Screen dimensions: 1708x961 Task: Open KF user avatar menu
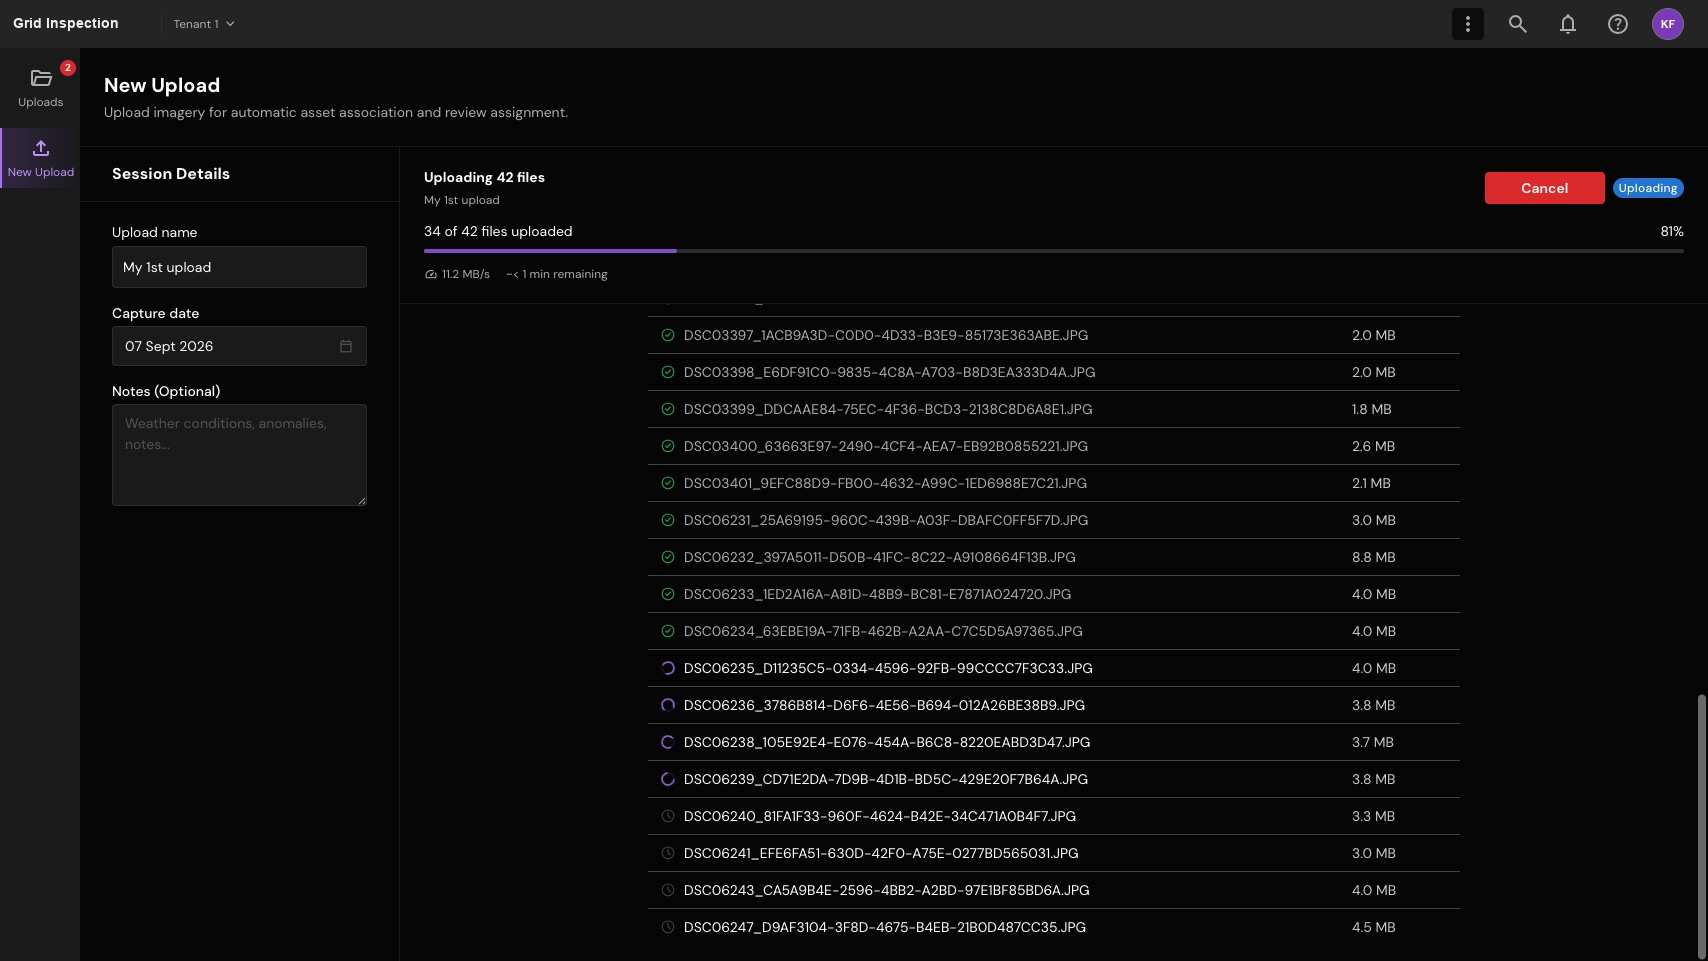pyautogui.click(x=1667, y=24)
